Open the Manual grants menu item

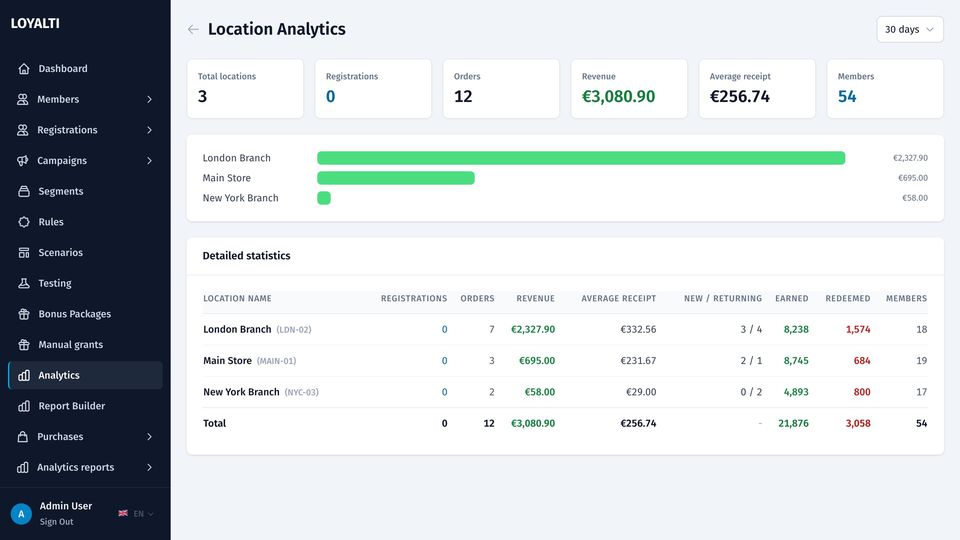(x=85, y=345)
